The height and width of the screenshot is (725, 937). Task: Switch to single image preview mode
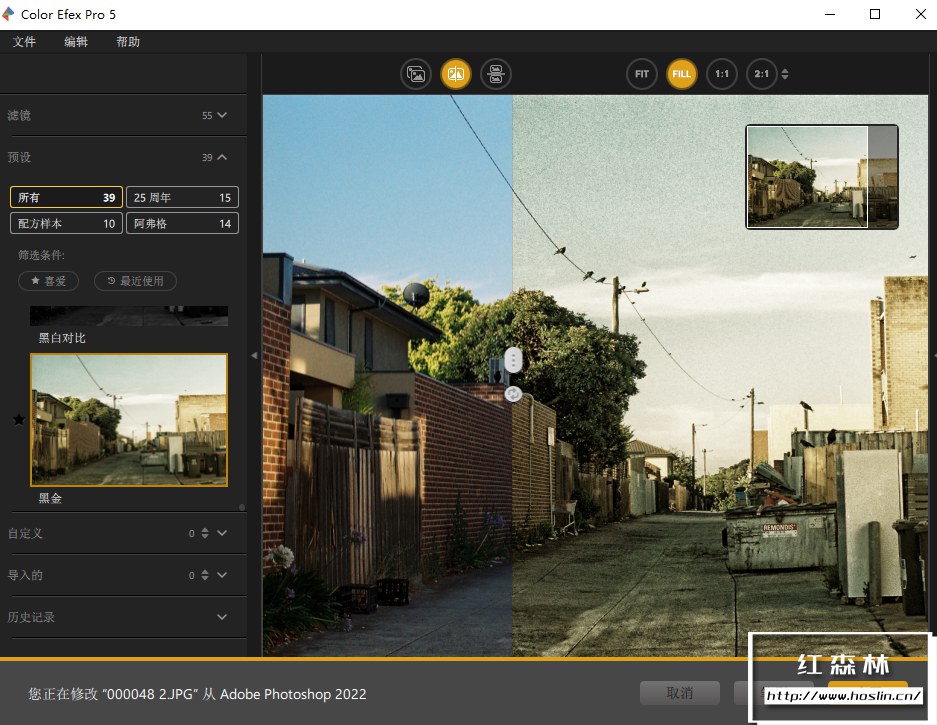[x=416, y=74]
